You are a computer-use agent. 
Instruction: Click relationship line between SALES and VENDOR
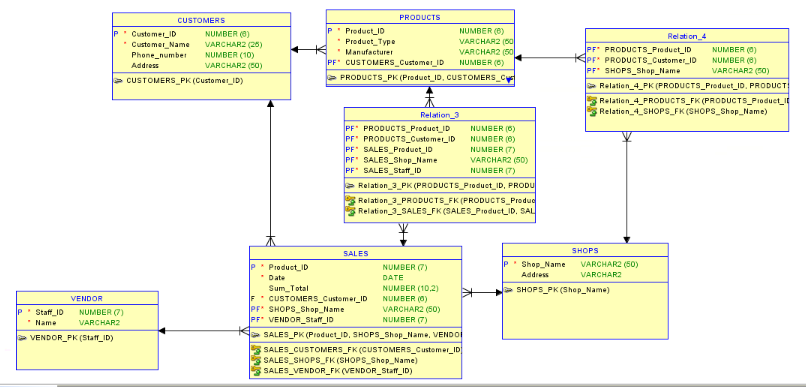(204, 331)
